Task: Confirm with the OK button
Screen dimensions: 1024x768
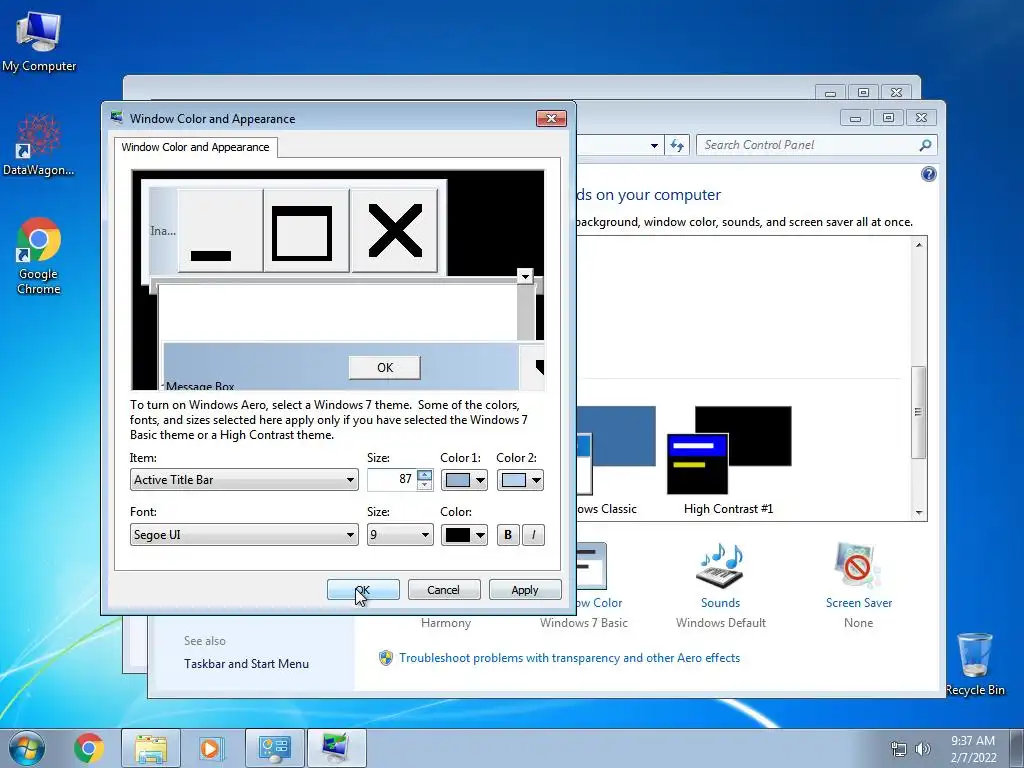Action: [x=363, y=590]
